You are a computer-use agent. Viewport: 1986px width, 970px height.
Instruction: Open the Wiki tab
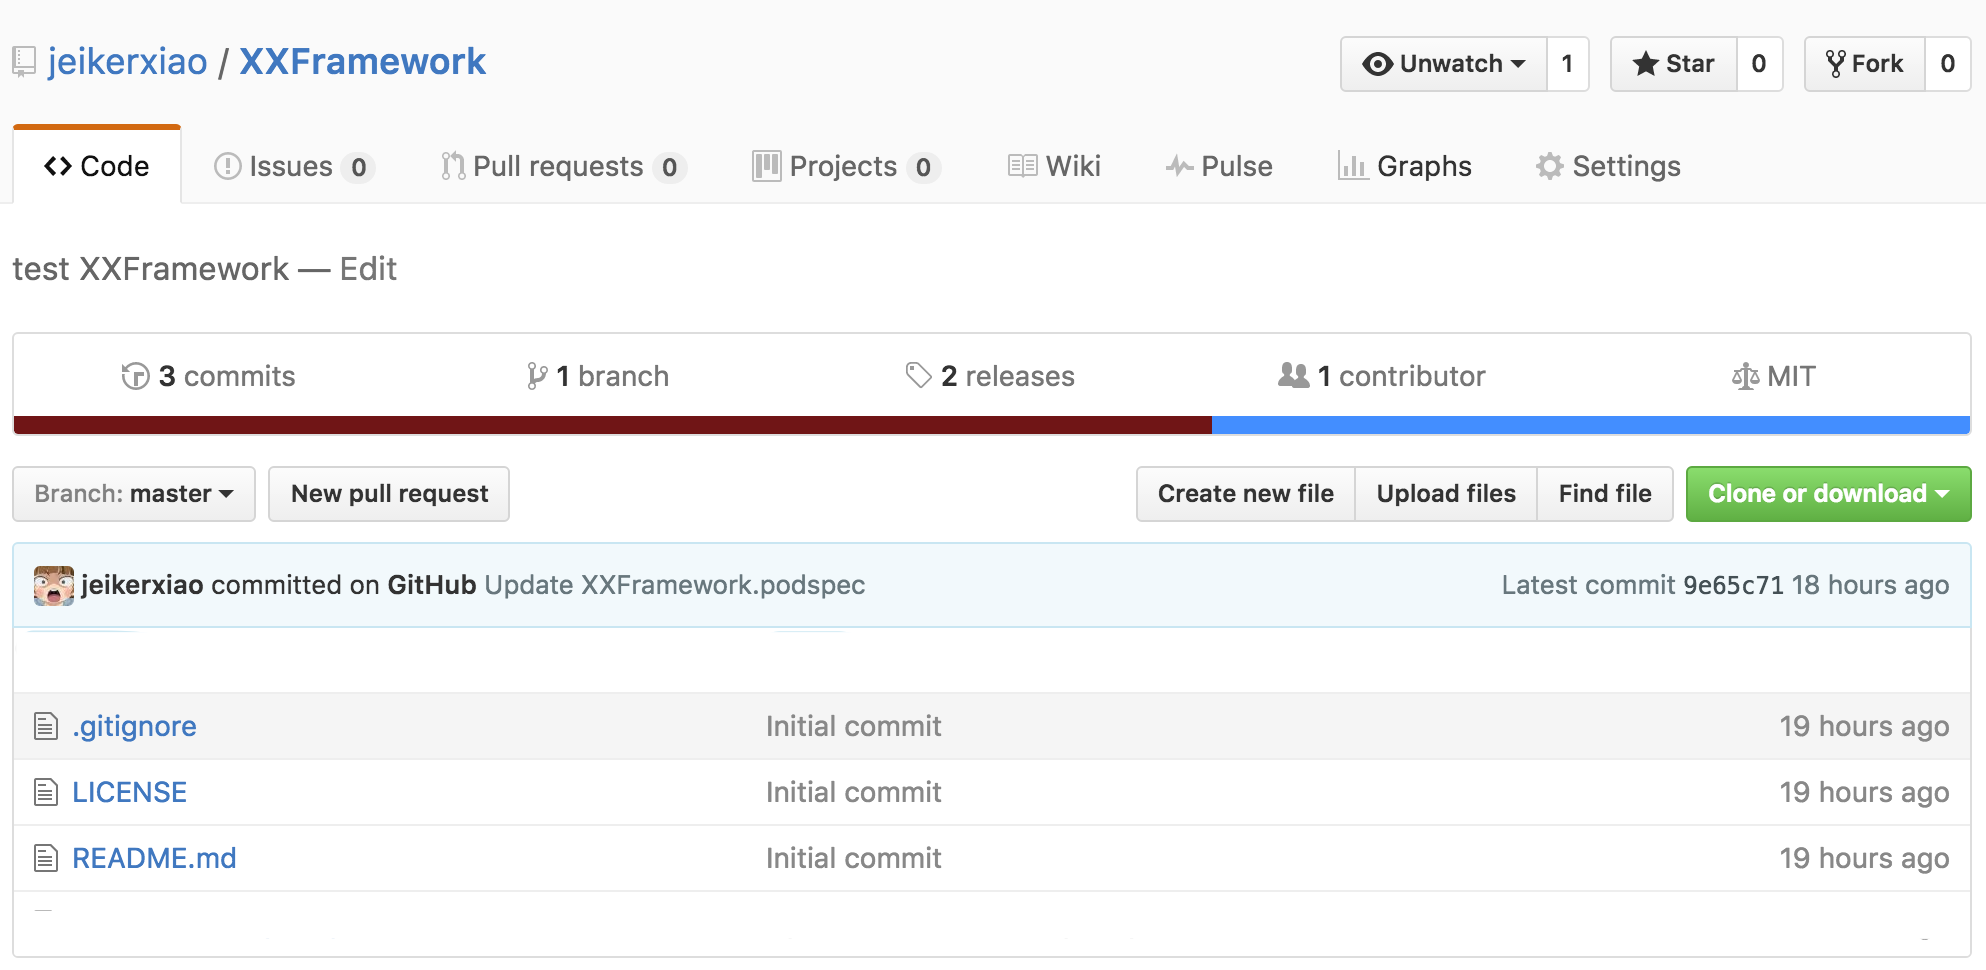pyautogui.click(x=1054, y=166)
